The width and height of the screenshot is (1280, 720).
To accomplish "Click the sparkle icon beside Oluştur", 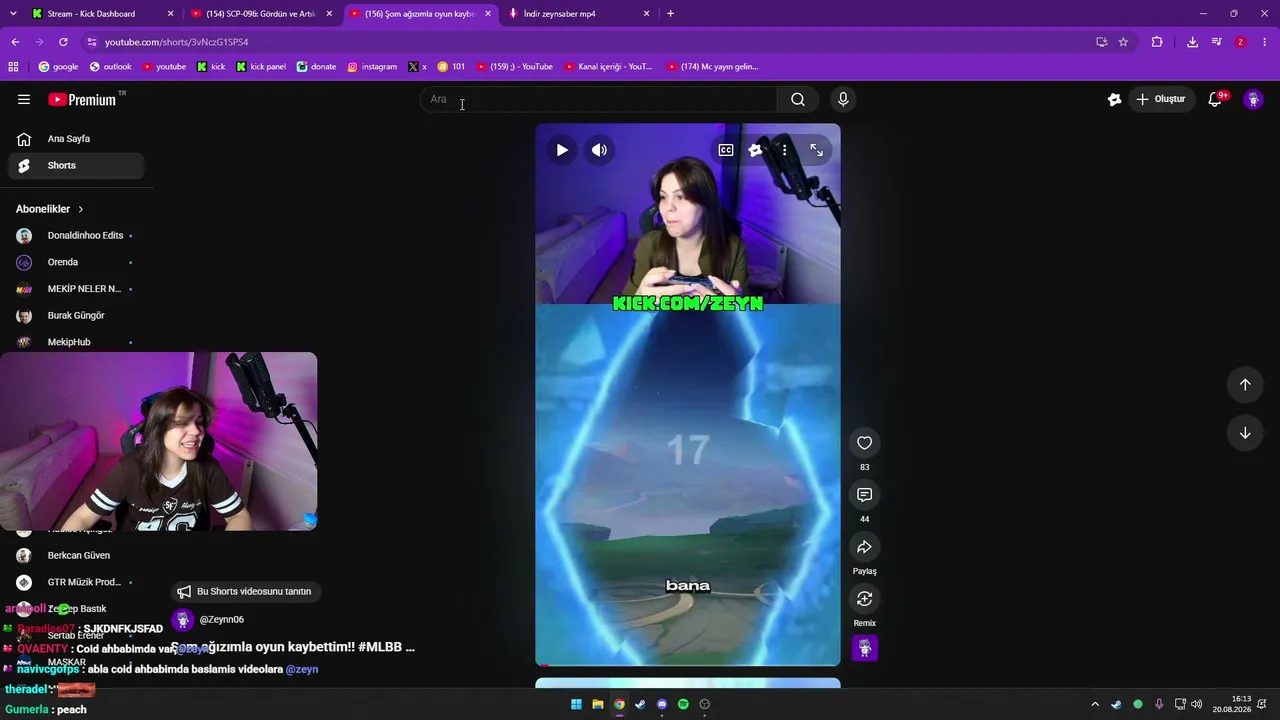I will pyautogui.click(x=1114, y=99).
